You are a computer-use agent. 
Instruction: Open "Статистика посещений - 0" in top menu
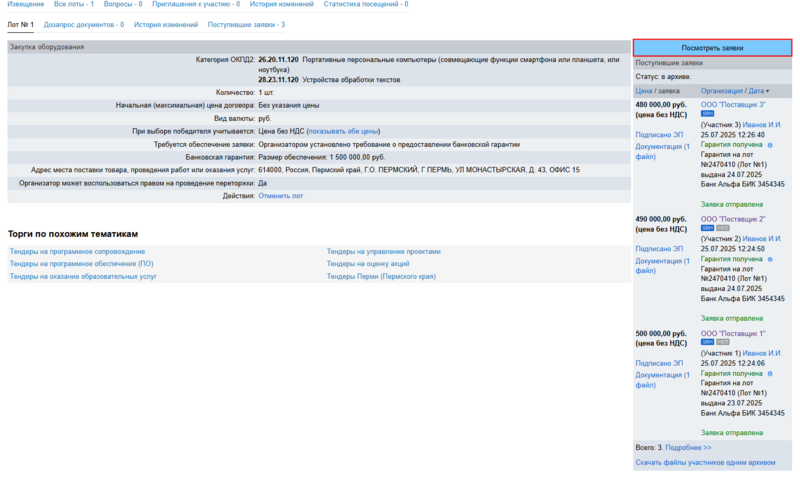[x=365, y=5]
